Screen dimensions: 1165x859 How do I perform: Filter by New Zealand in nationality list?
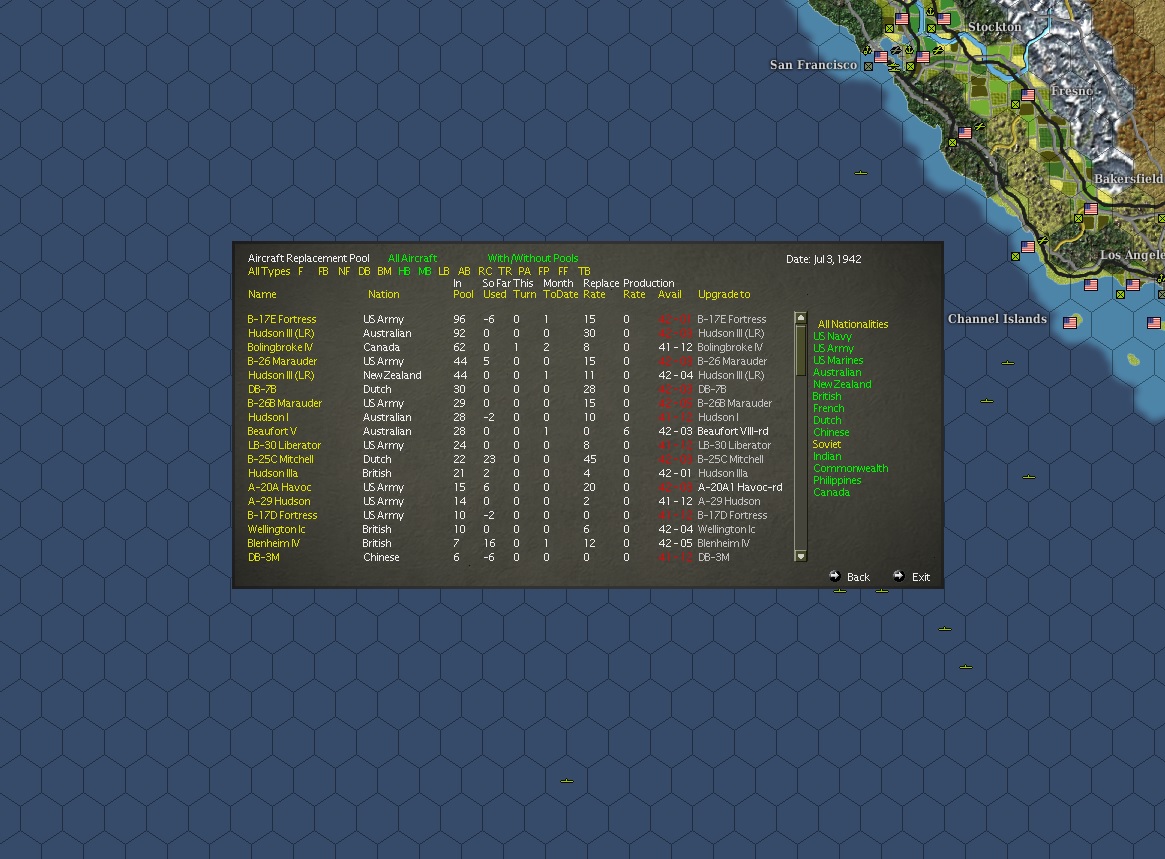click(842, 384)
